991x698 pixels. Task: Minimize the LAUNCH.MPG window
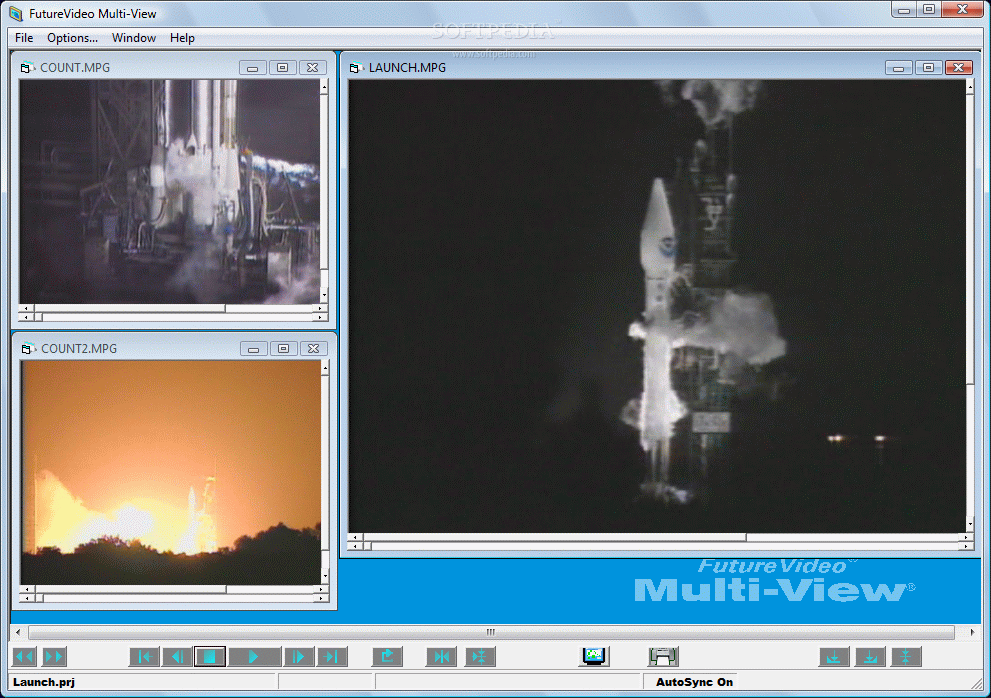[898, 68]
